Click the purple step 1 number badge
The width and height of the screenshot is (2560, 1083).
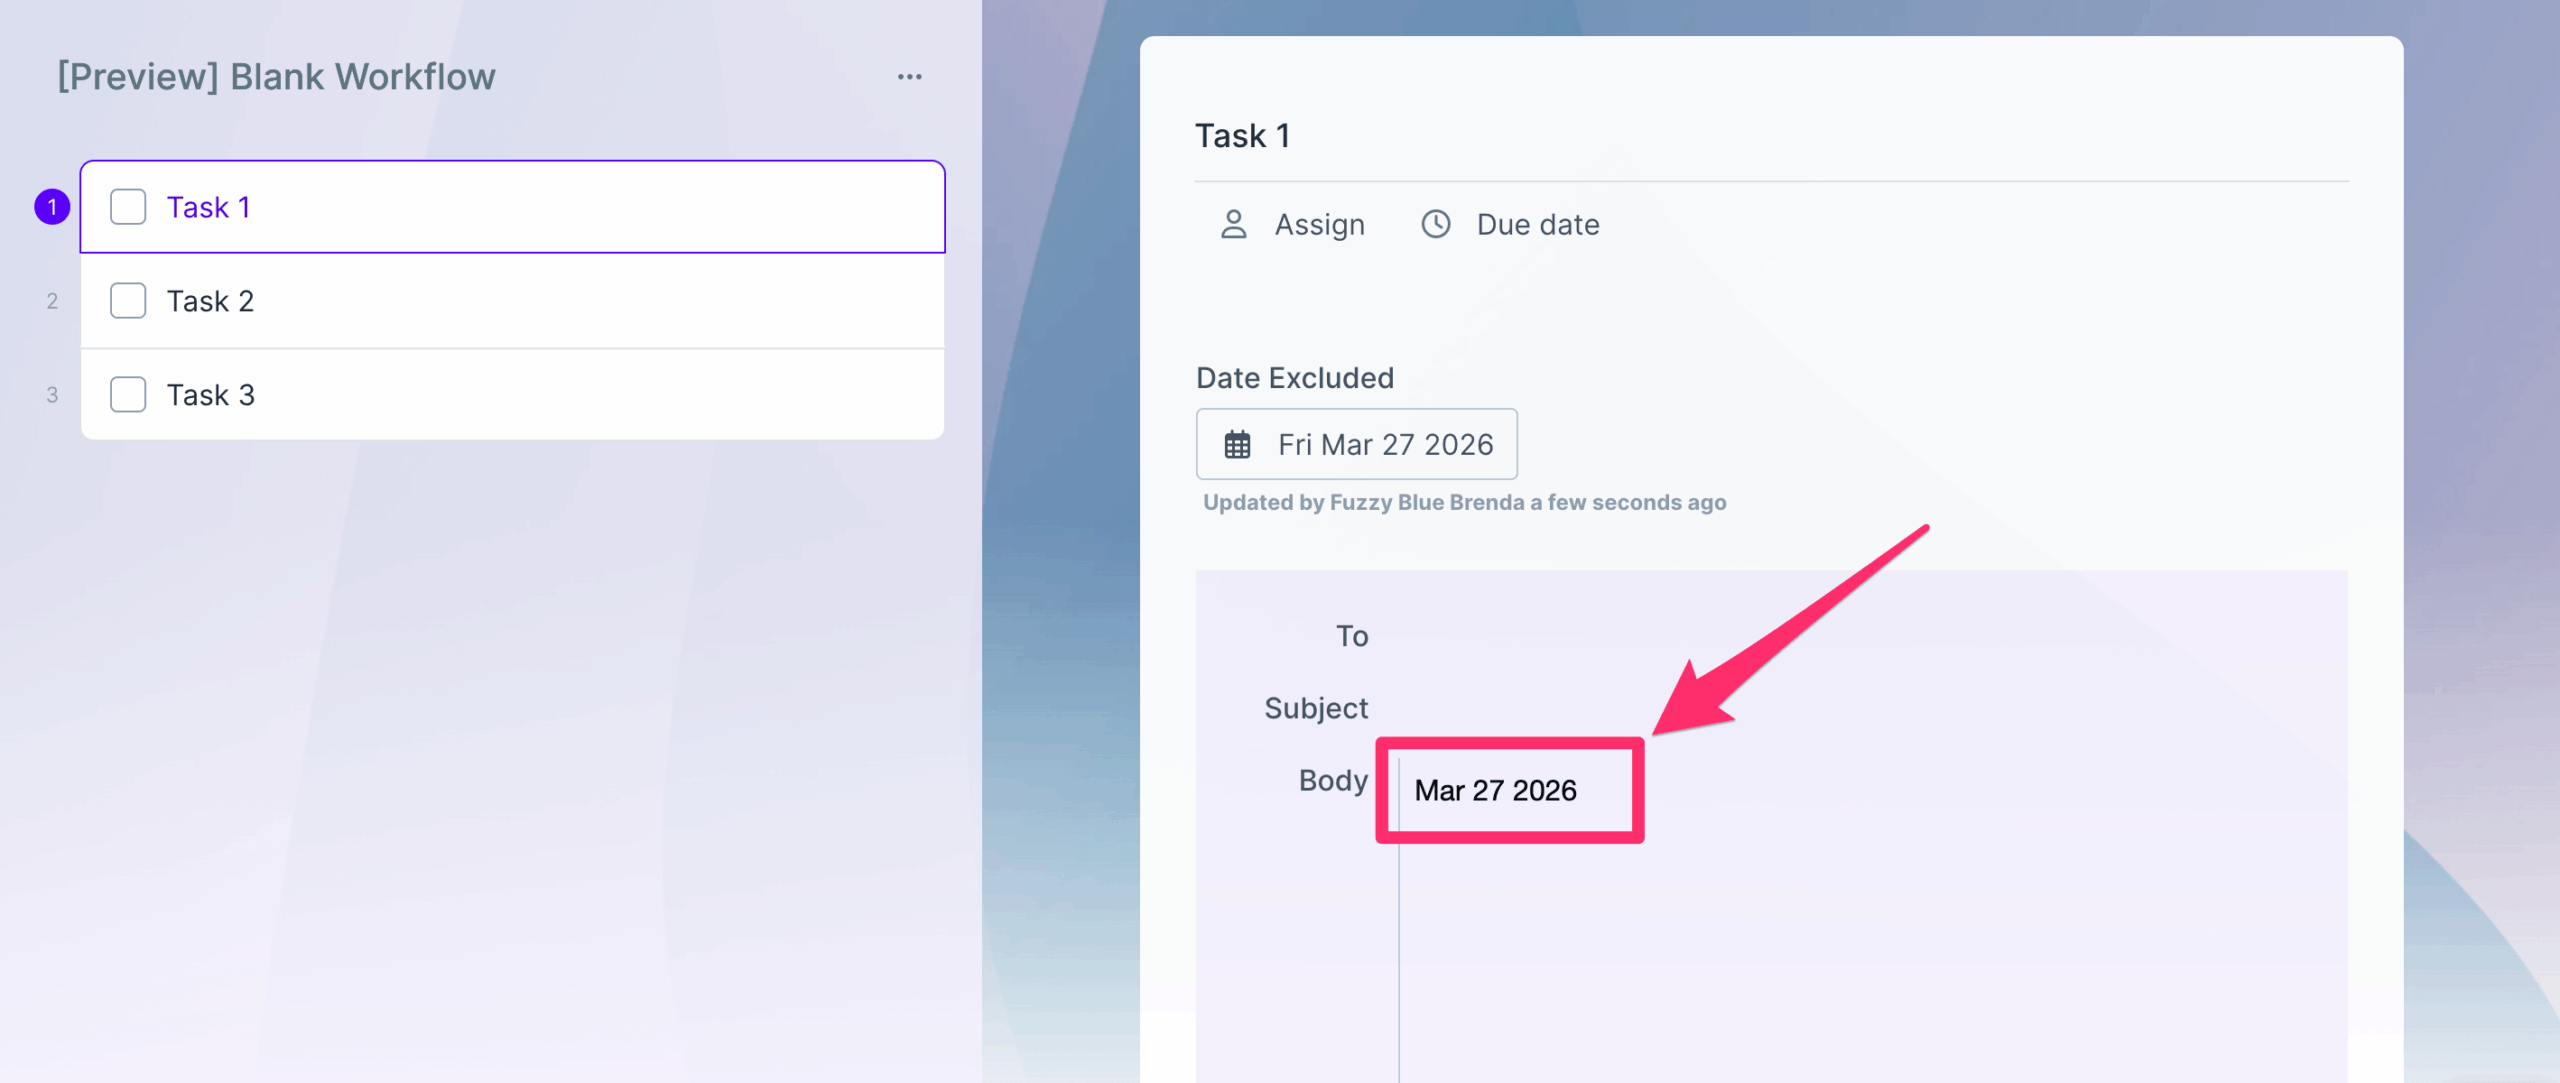coord(52,207)
